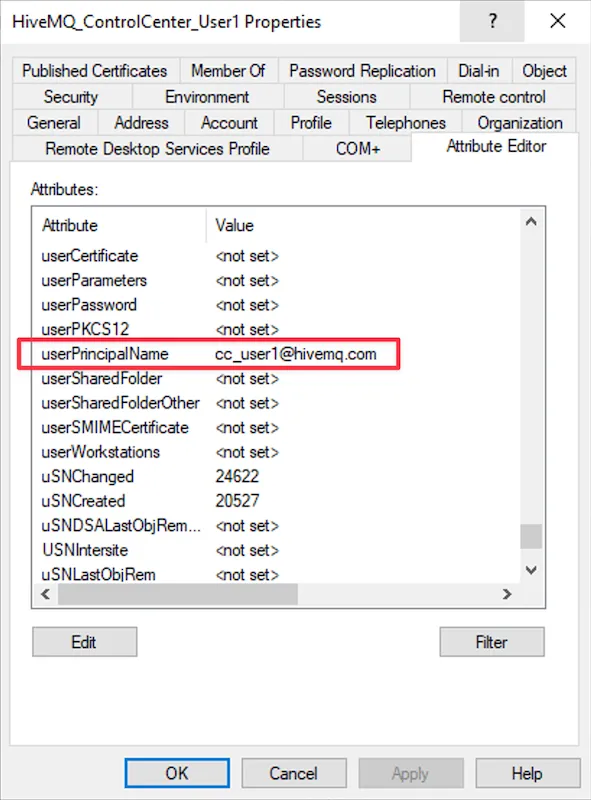Screen dimensions: 591x800
Task: Open the Remote control tab
Action: point(494,96)
